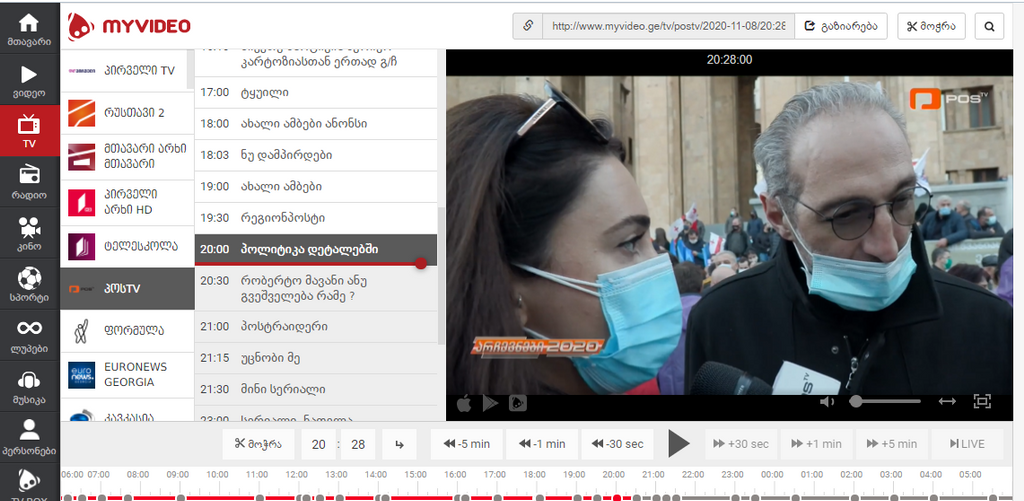Open the სპორტი sports section
This screenshot has width=1024, height=501.
pyautogui.click(x=29, y=283)
